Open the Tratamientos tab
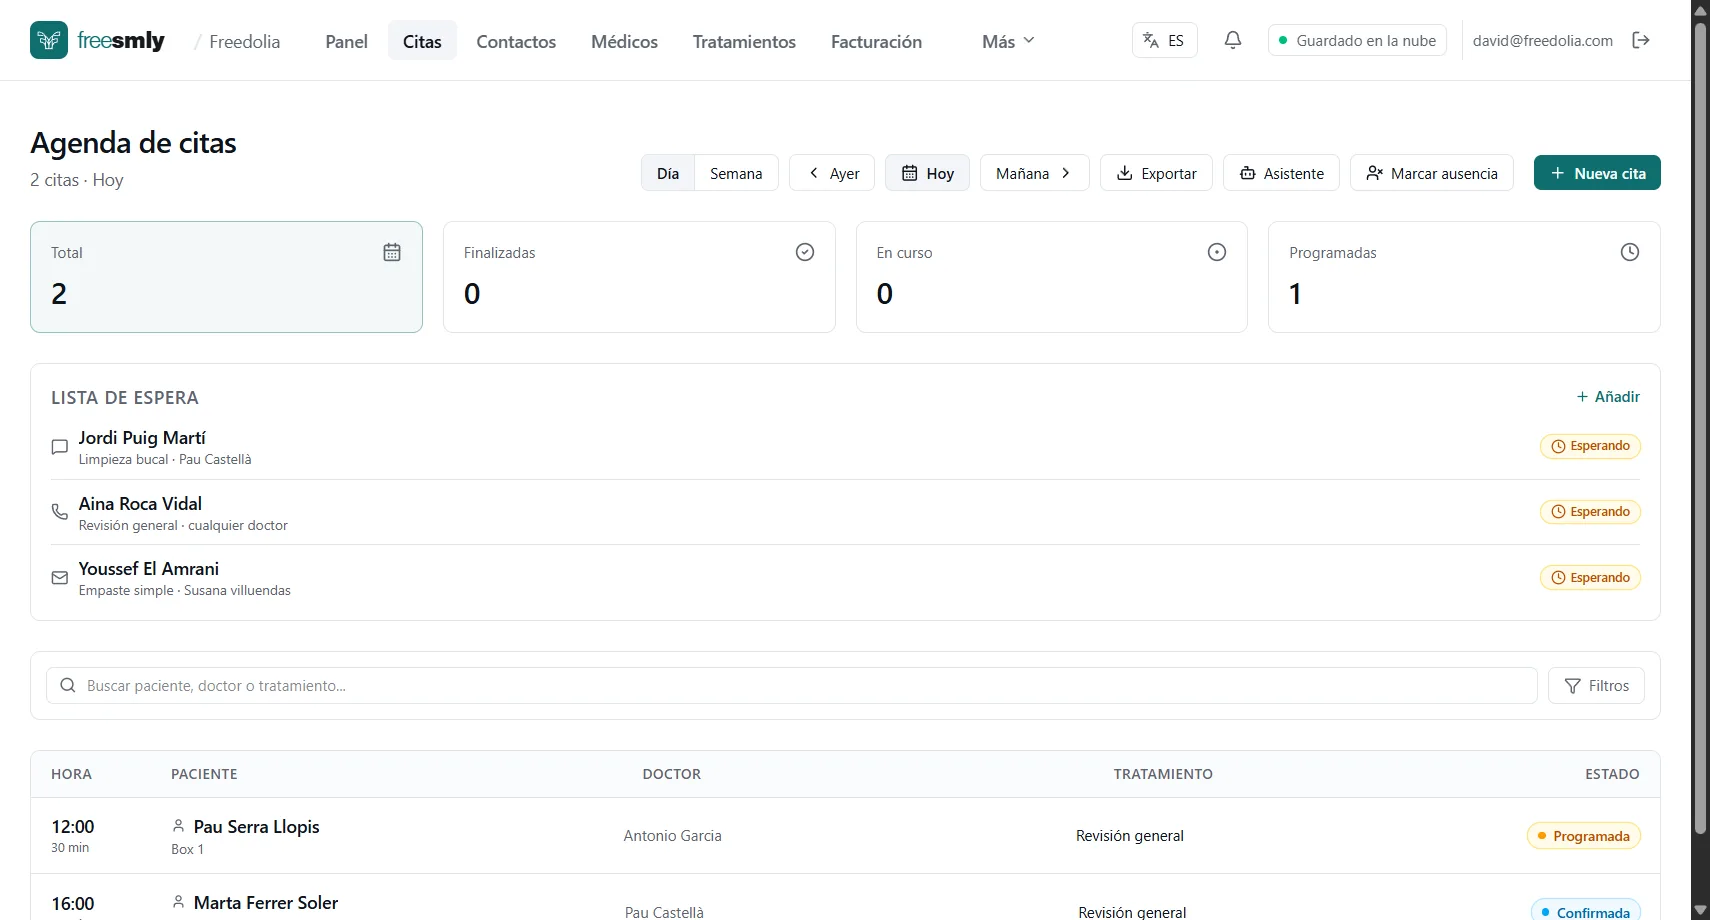Viewport: 1710px width, 920px height. (744, 41)
